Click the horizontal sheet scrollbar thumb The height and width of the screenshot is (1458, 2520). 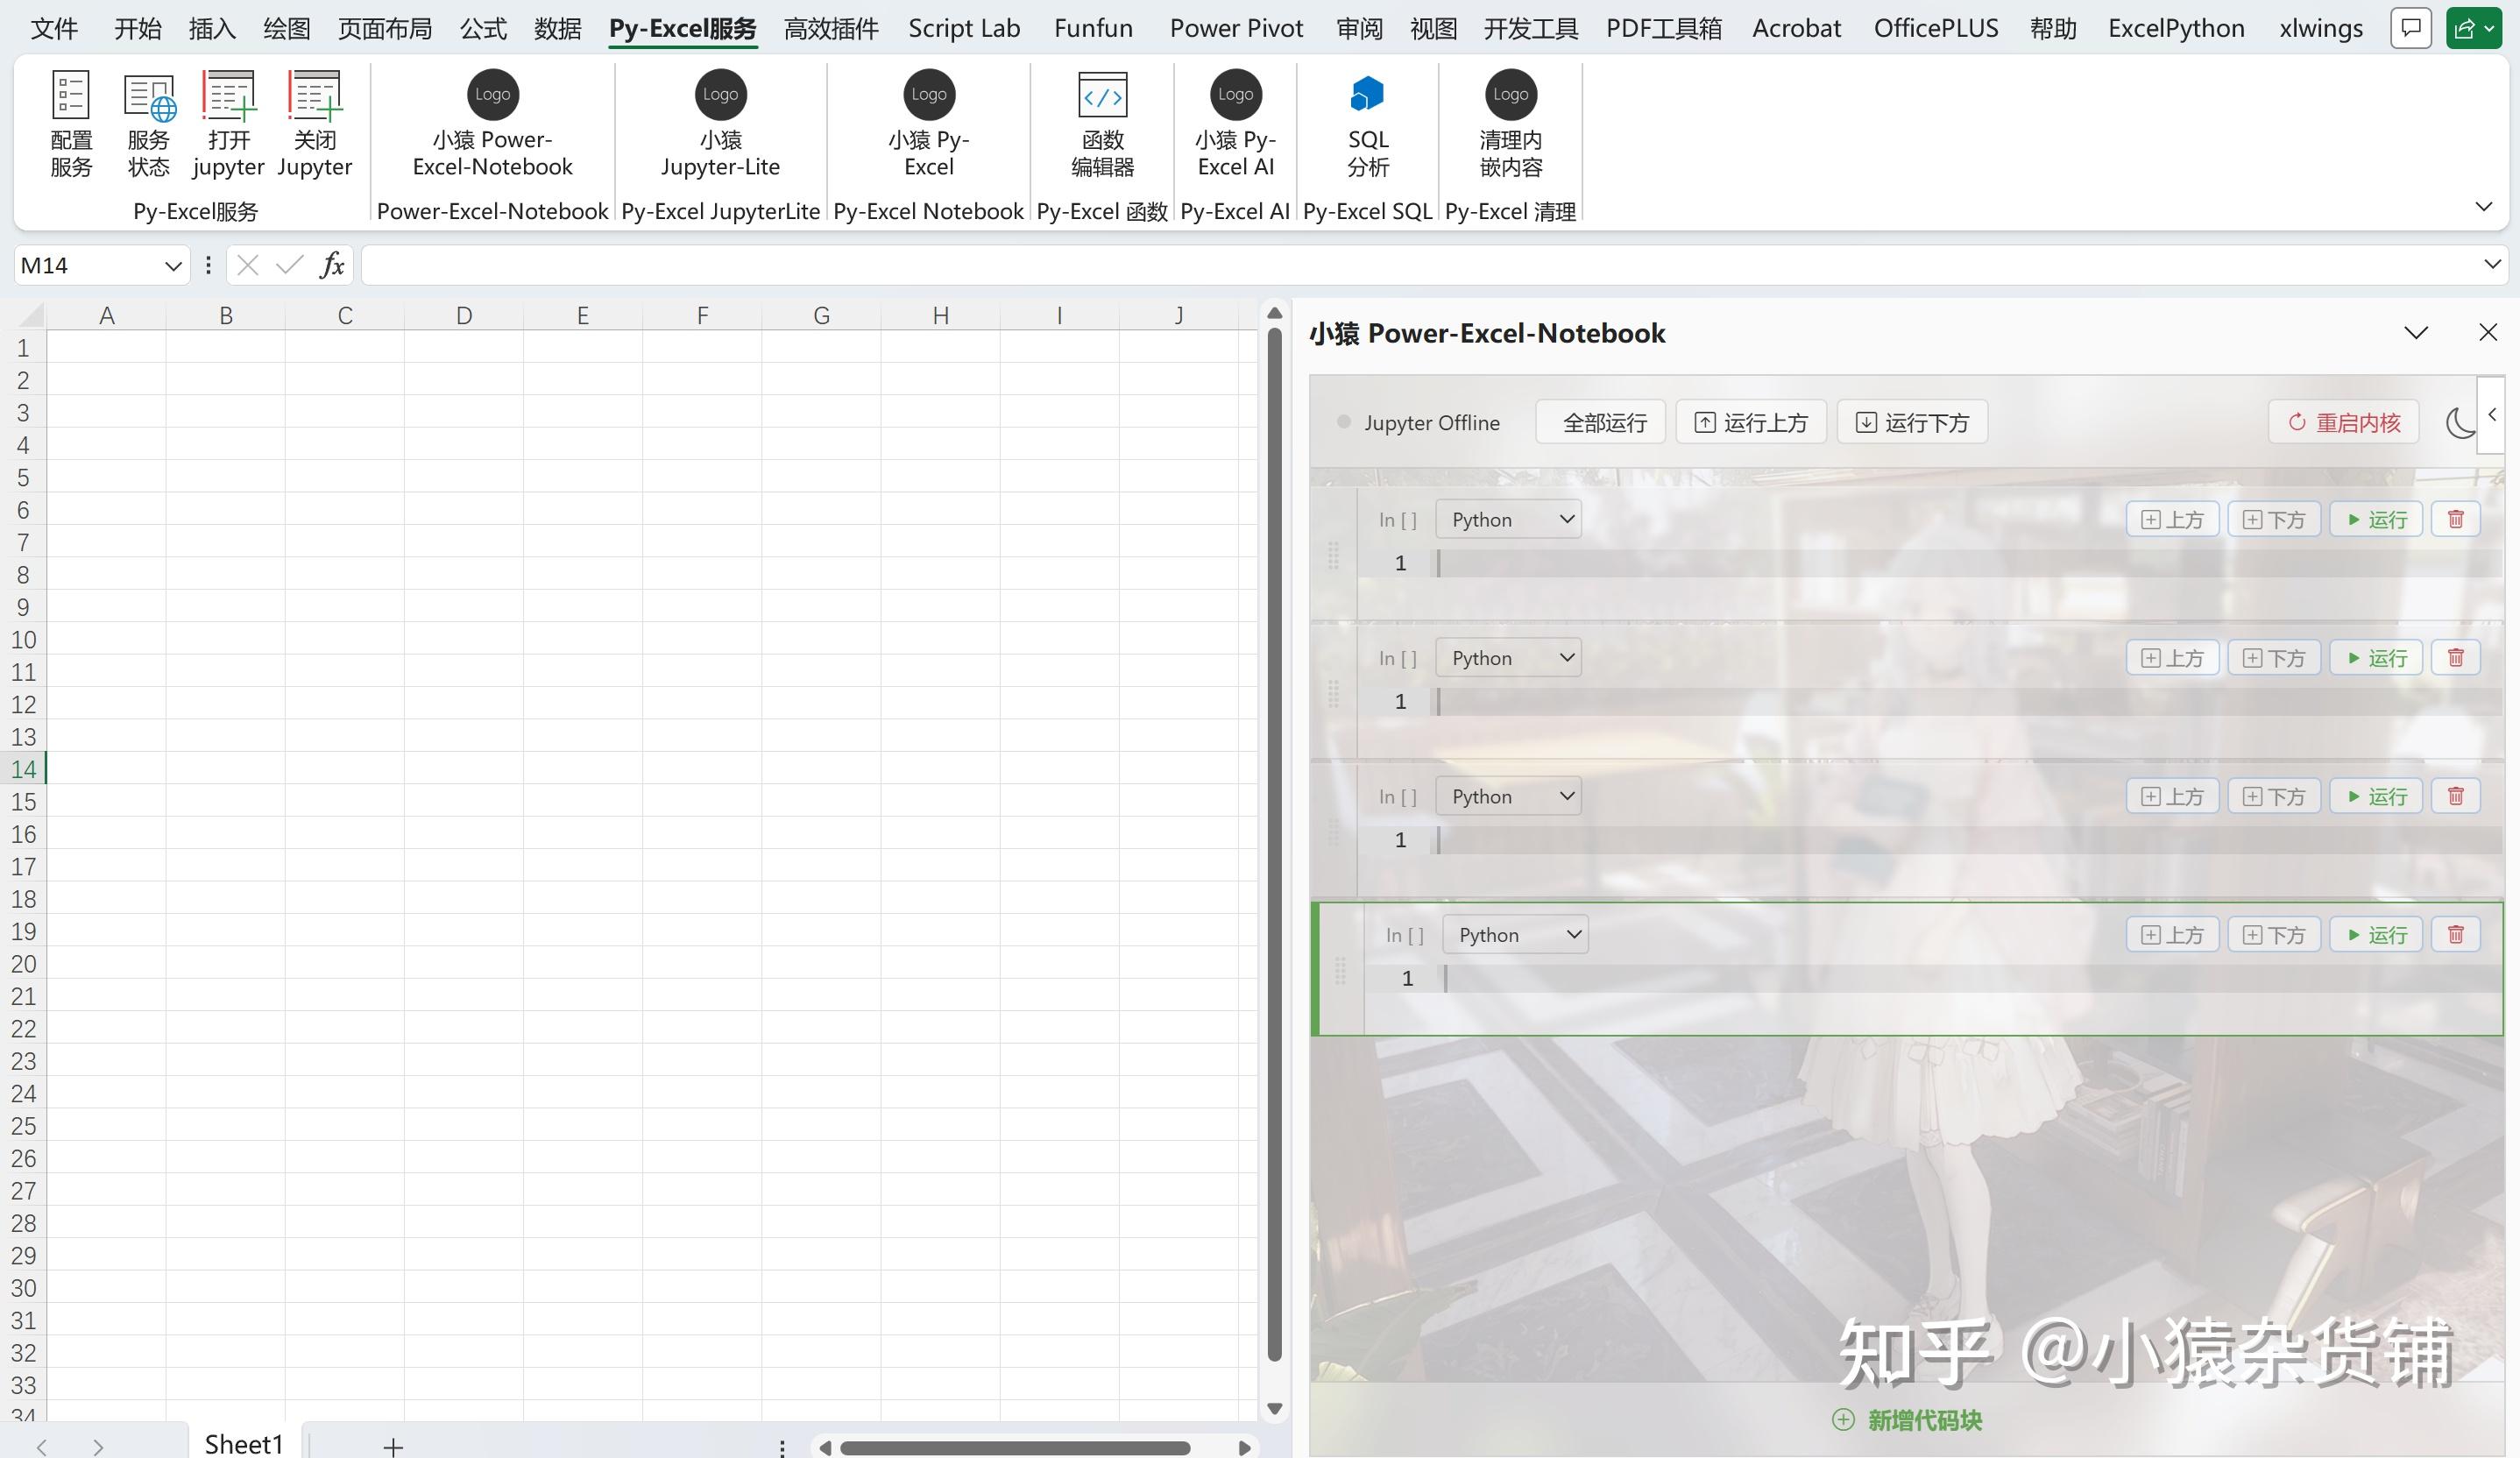tap(1014, 1448)
